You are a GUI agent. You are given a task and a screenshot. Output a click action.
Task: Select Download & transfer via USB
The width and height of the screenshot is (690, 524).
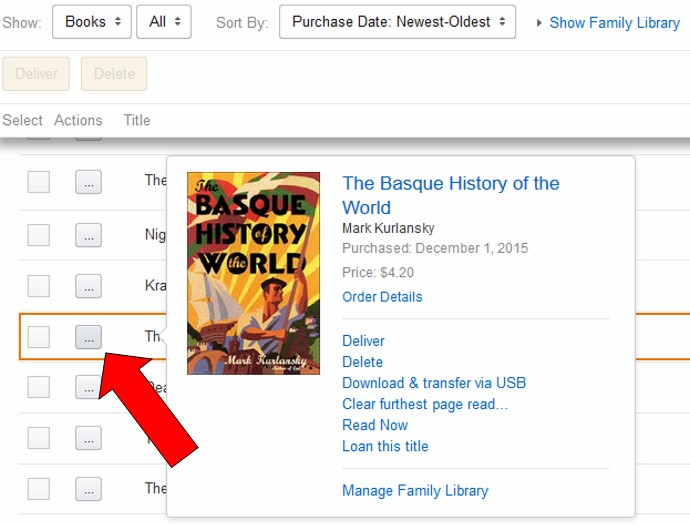click(x=434, y=383)
